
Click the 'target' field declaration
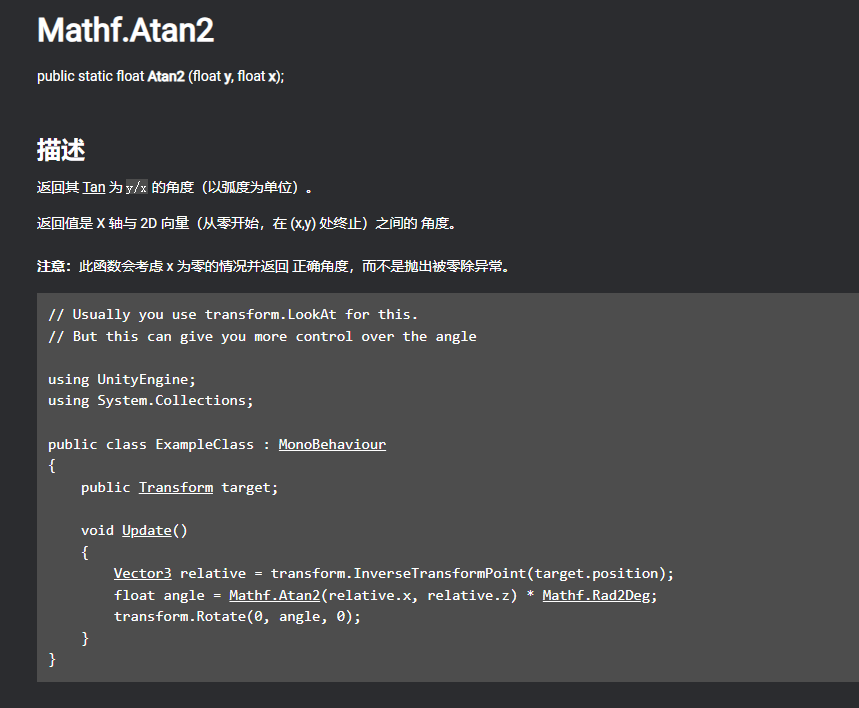(x=180, y=487)
